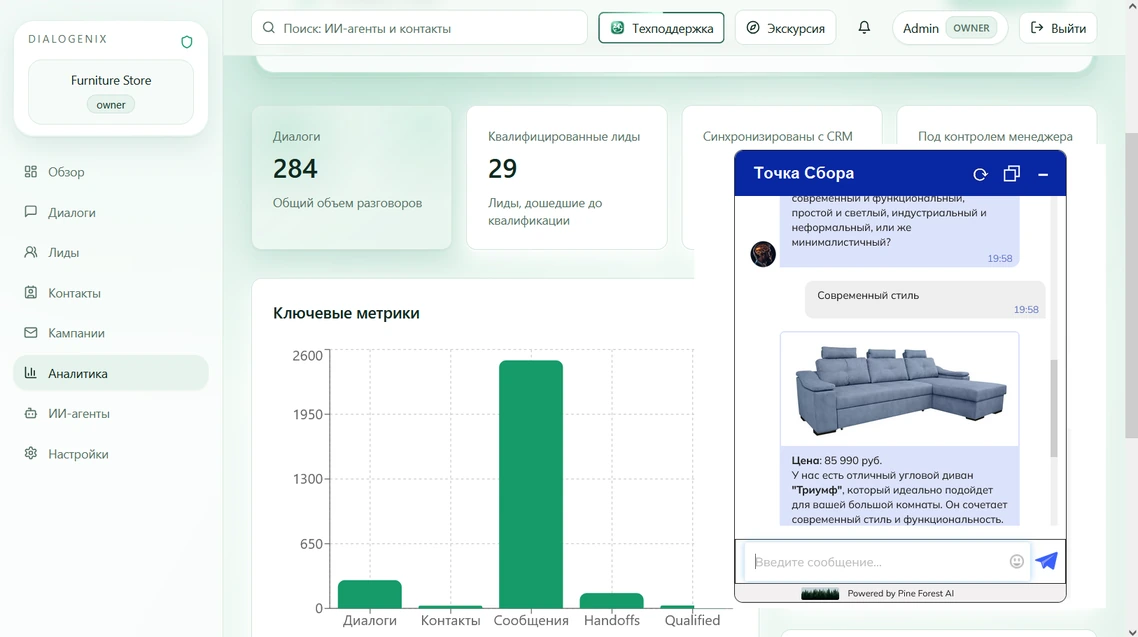This screenshot has width=1138, height=637.
Task: Click the Диалоги bar in the chart
Action: pos(369,594)
